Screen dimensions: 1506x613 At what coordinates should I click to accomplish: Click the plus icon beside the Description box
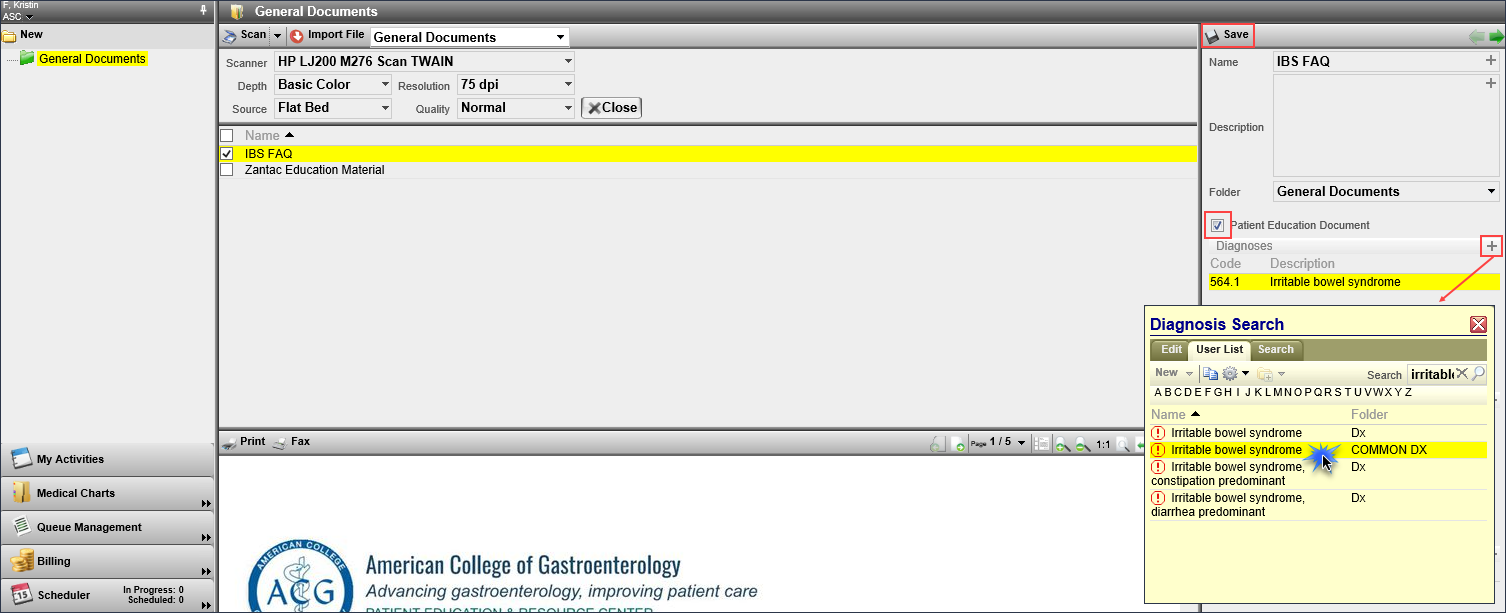tap(1491, 84)
